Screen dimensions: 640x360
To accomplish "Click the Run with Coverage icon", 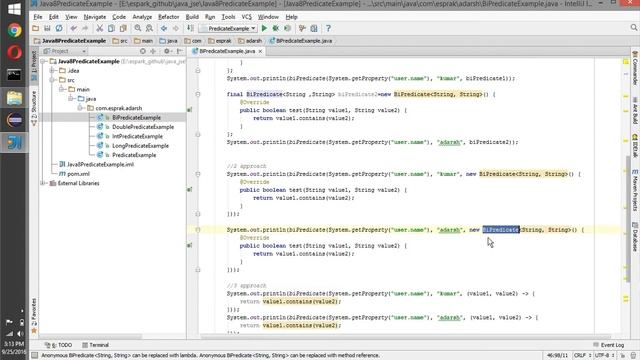I will pyautogui.click(x=287, y=28).
